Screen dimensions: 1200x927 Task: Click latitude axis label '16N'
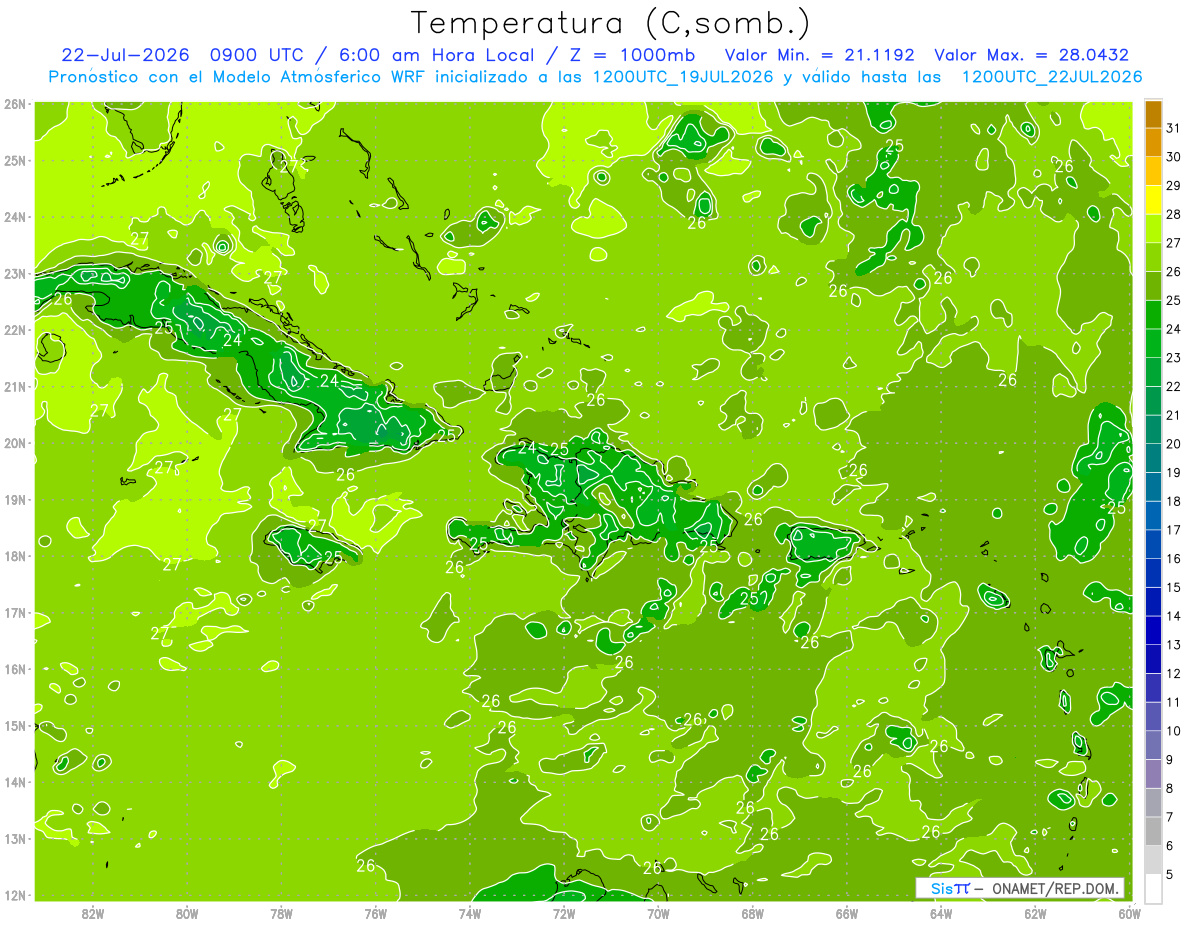coord(16,669)
